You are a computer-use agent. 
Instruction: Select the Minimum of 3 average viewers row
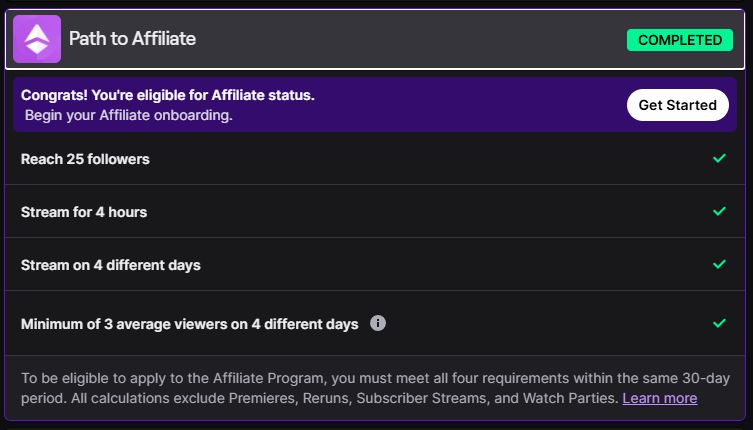coord(375,323)
